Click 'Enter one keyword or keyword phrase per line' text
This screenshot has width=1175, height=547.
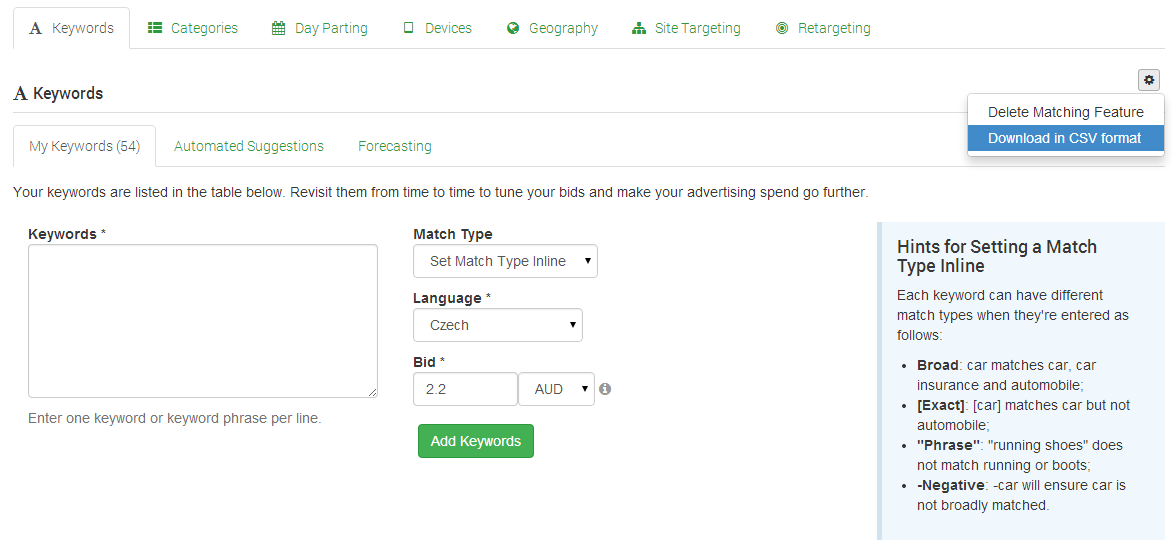click(175, 418)
